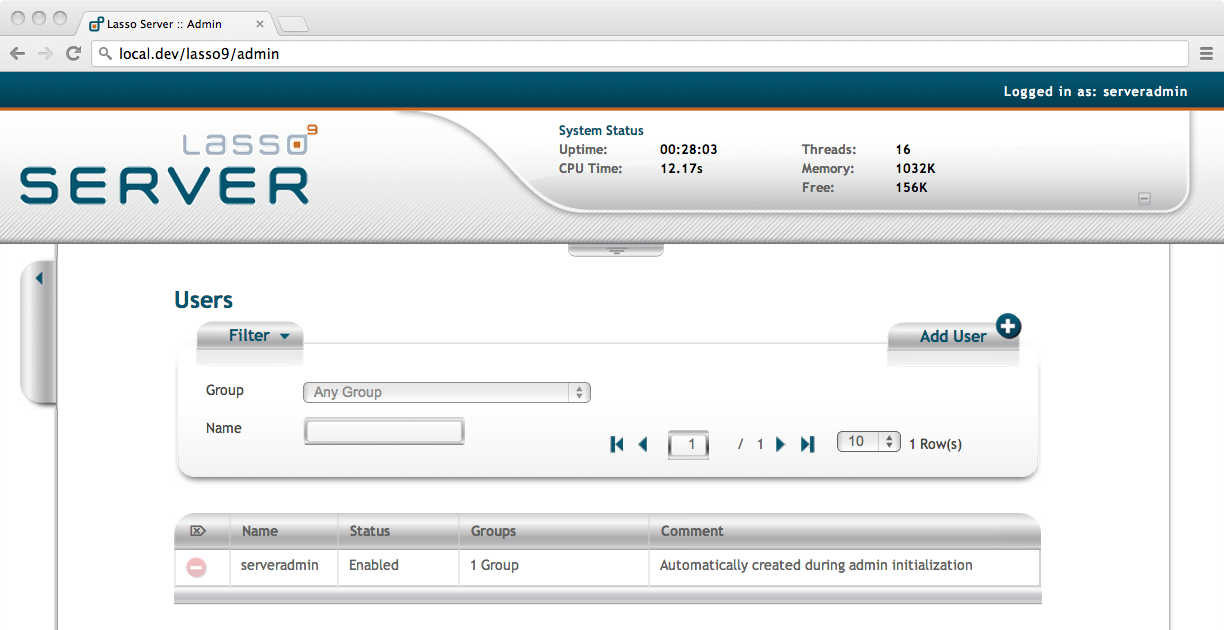
Task: Click the Automatically created comment cell
Action: pyautogui.click(x=816, y=566)
